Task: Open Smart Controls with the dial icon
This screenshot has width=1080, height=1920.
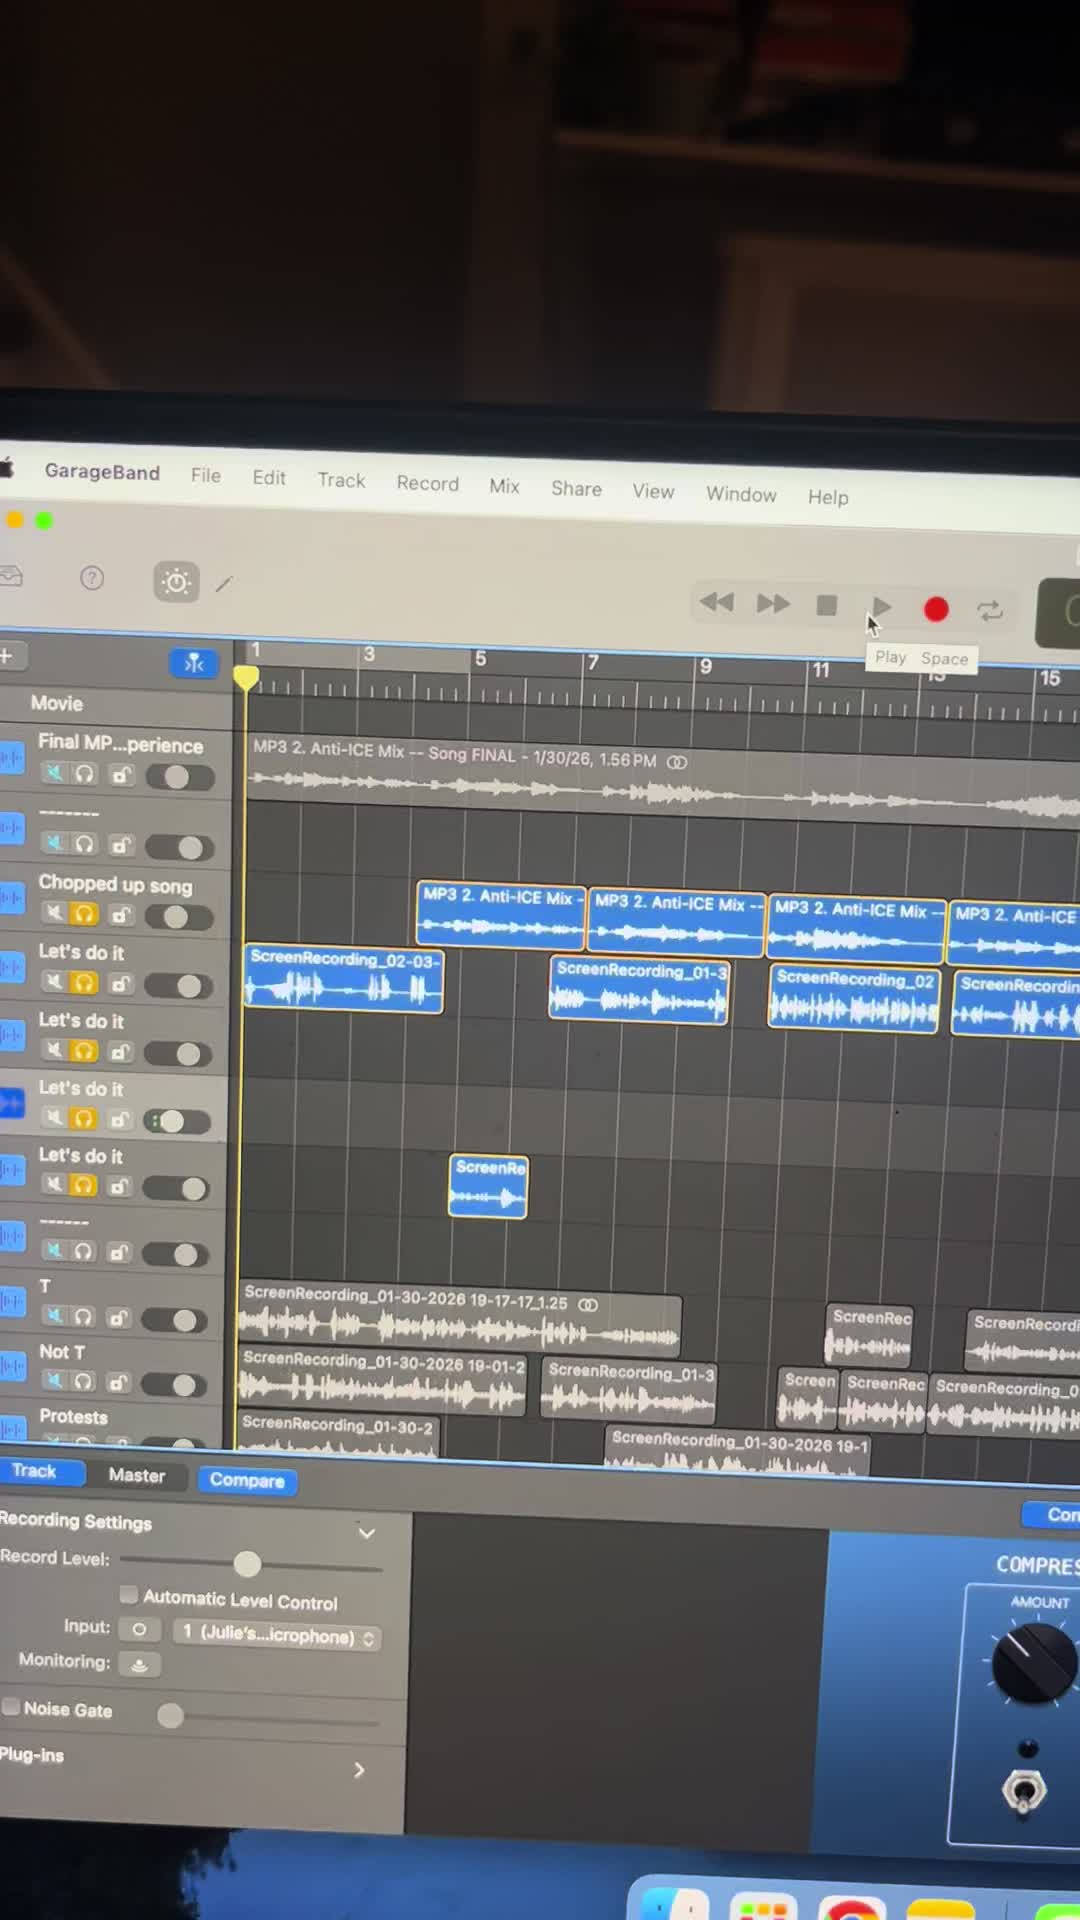Action: click(176, 581)
